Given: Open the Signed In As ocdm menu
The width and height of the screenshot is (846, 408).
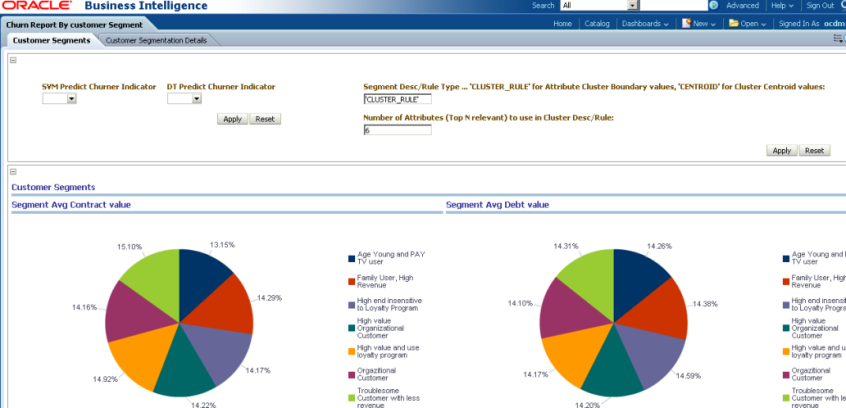Looking at the screenshot, I should [812, 24].
